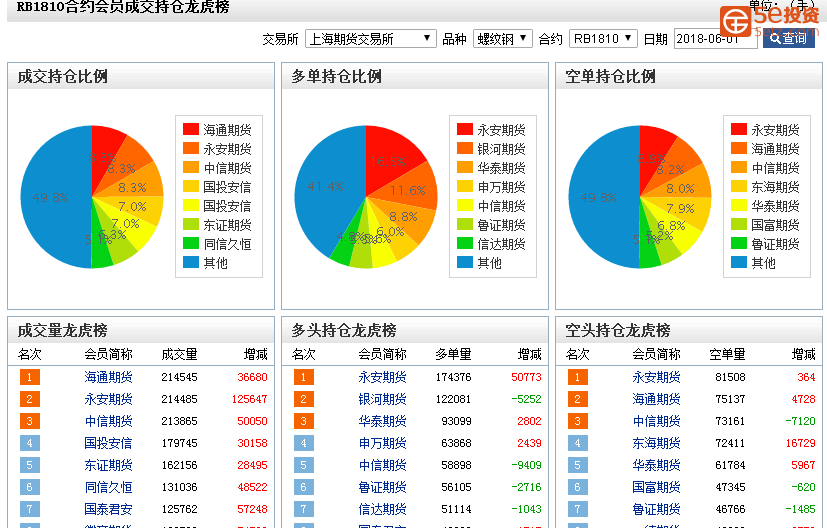The width and height of the screenshot is (827, 528).
Task: Click the 查询 search button
Action: click(x=788, y=38)
